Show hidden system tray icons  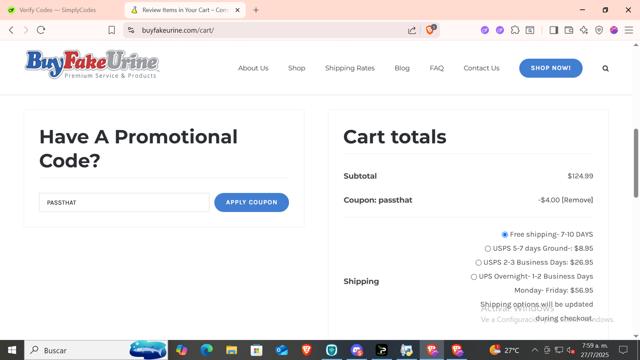535,350
